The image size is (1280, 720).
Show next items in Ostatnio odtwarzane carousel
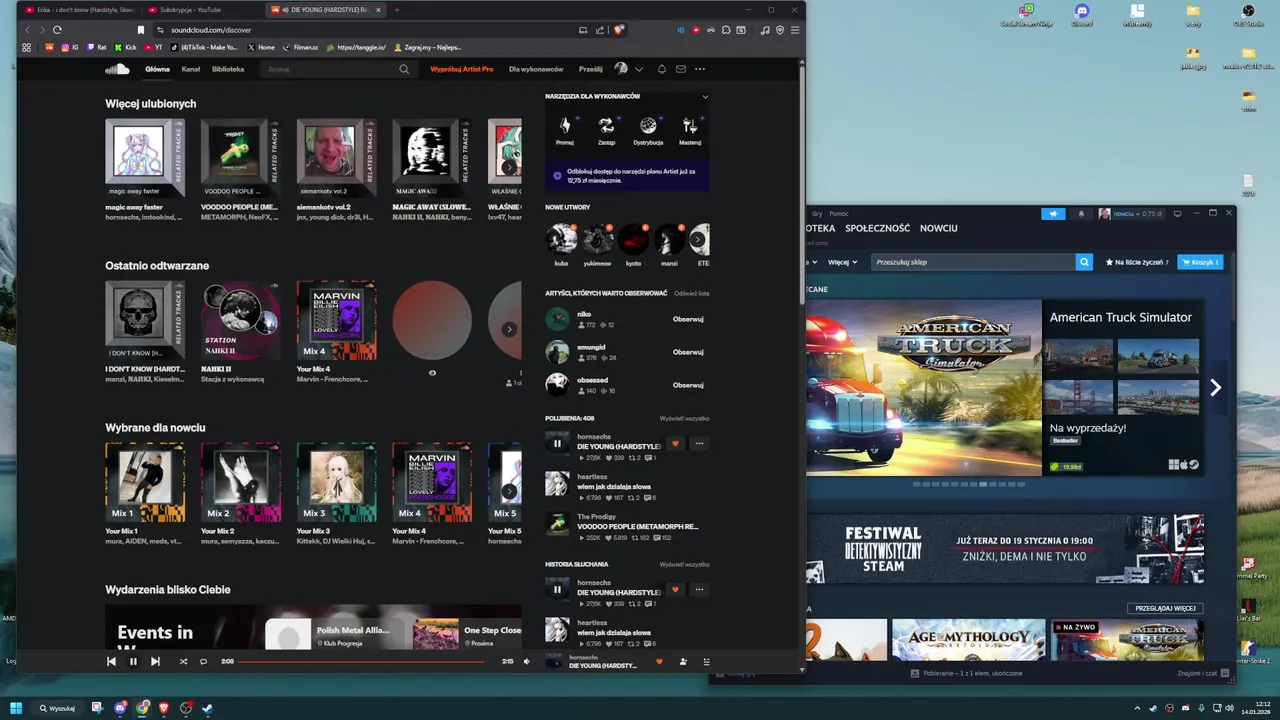click(x=509, y=329)
